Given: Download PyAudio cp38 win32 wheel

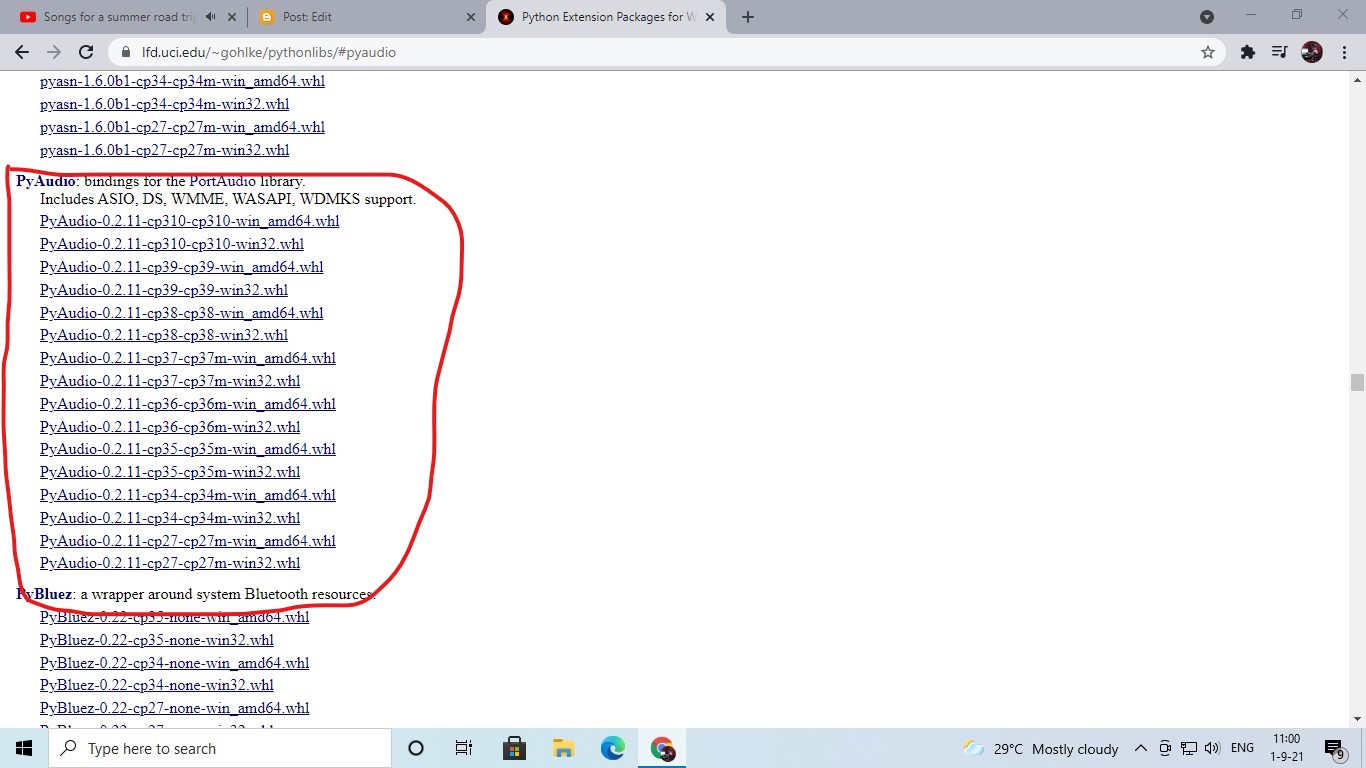Looking at the screenshot, I should 164,335.
